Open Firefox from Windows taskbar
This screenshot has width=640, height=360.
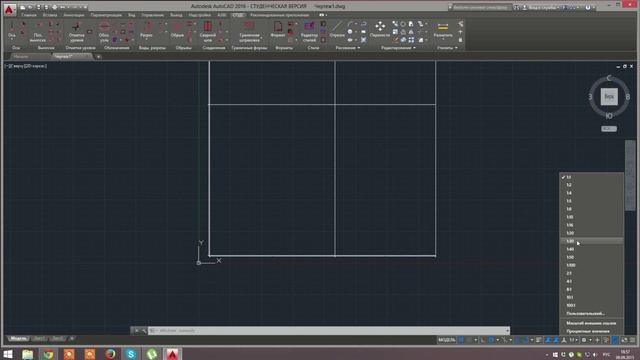click(110, 354)
